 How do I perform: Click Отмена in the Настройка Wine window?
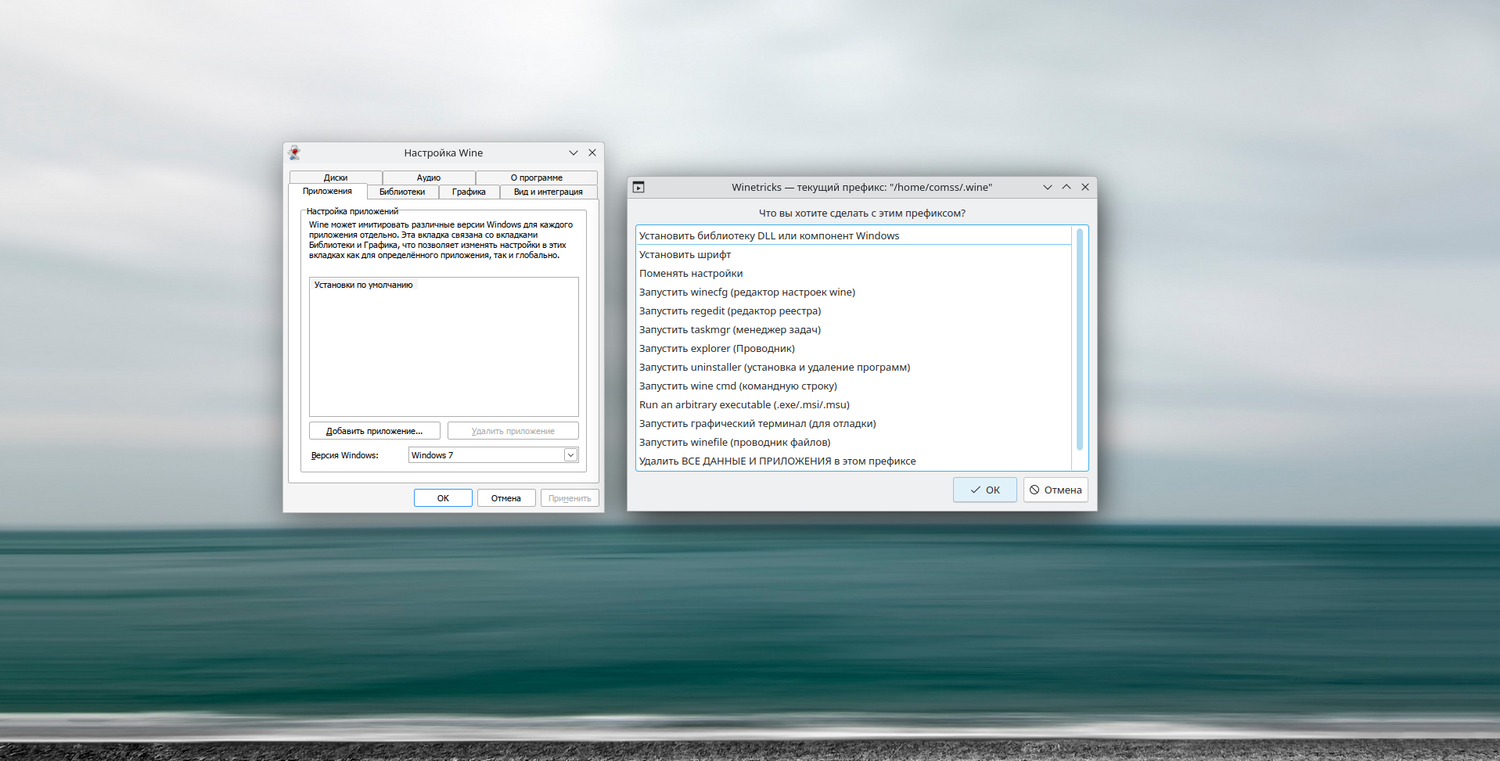[506, 498]
